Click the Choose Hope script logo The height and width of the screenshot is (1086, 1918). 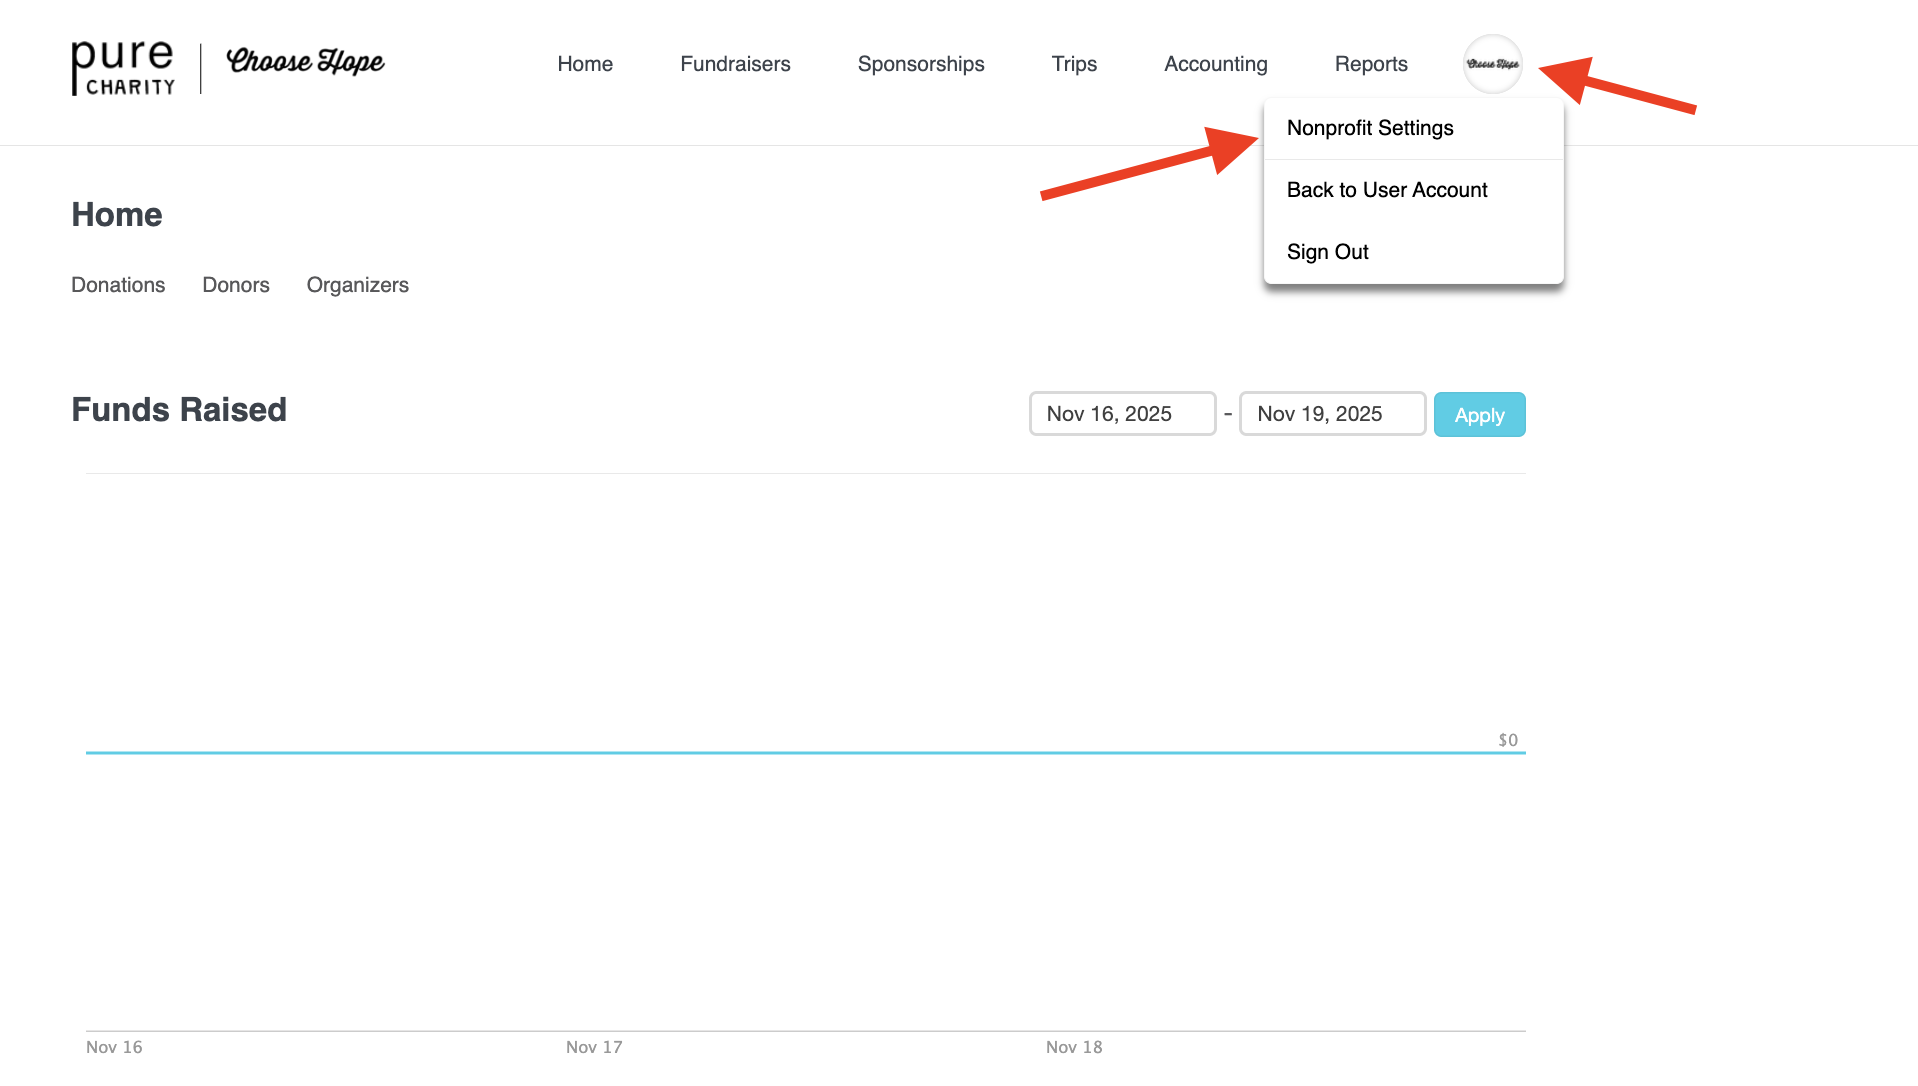305,62
